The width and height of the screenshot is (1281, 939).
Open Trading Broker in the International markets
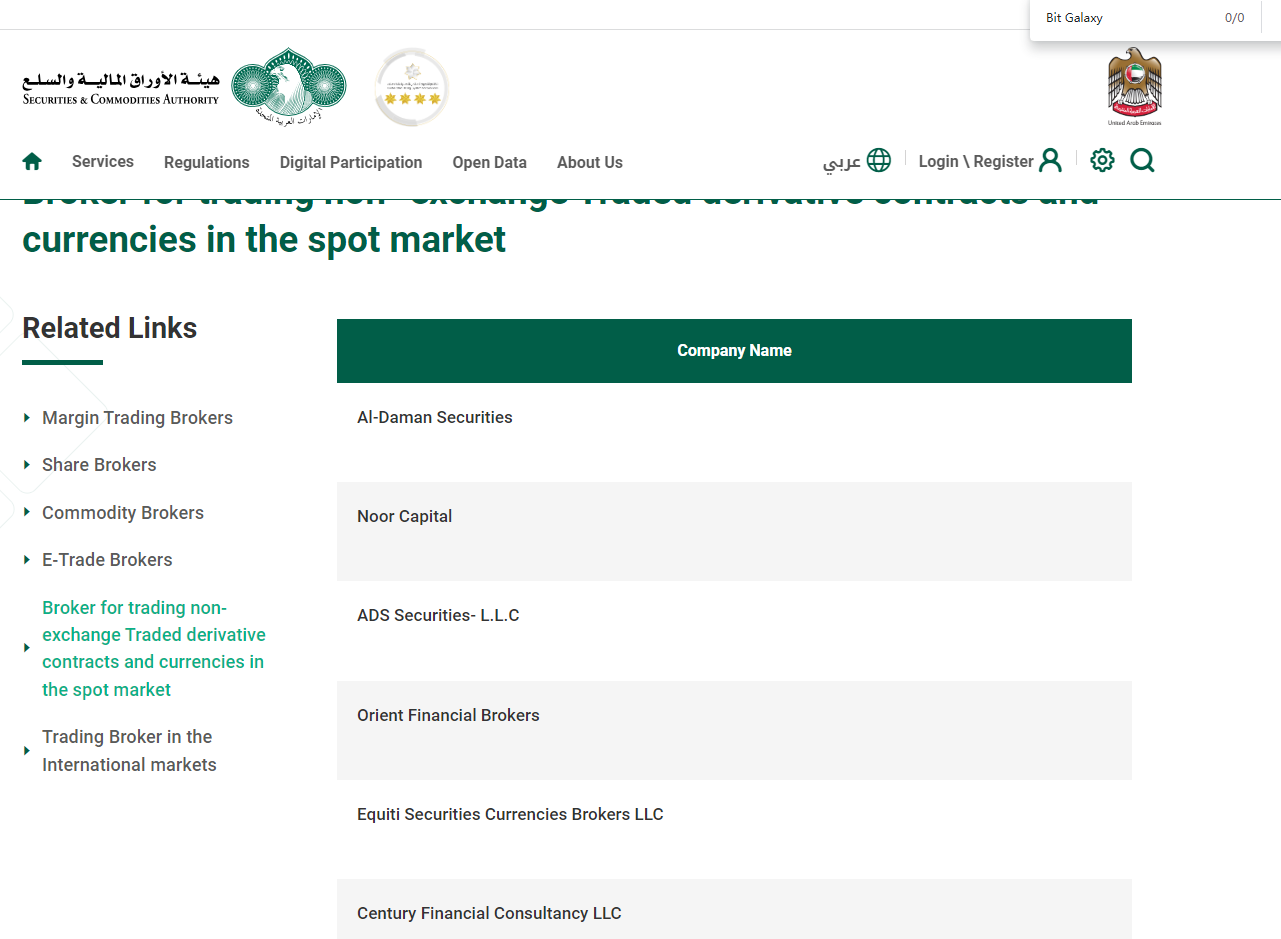point(129,750)
